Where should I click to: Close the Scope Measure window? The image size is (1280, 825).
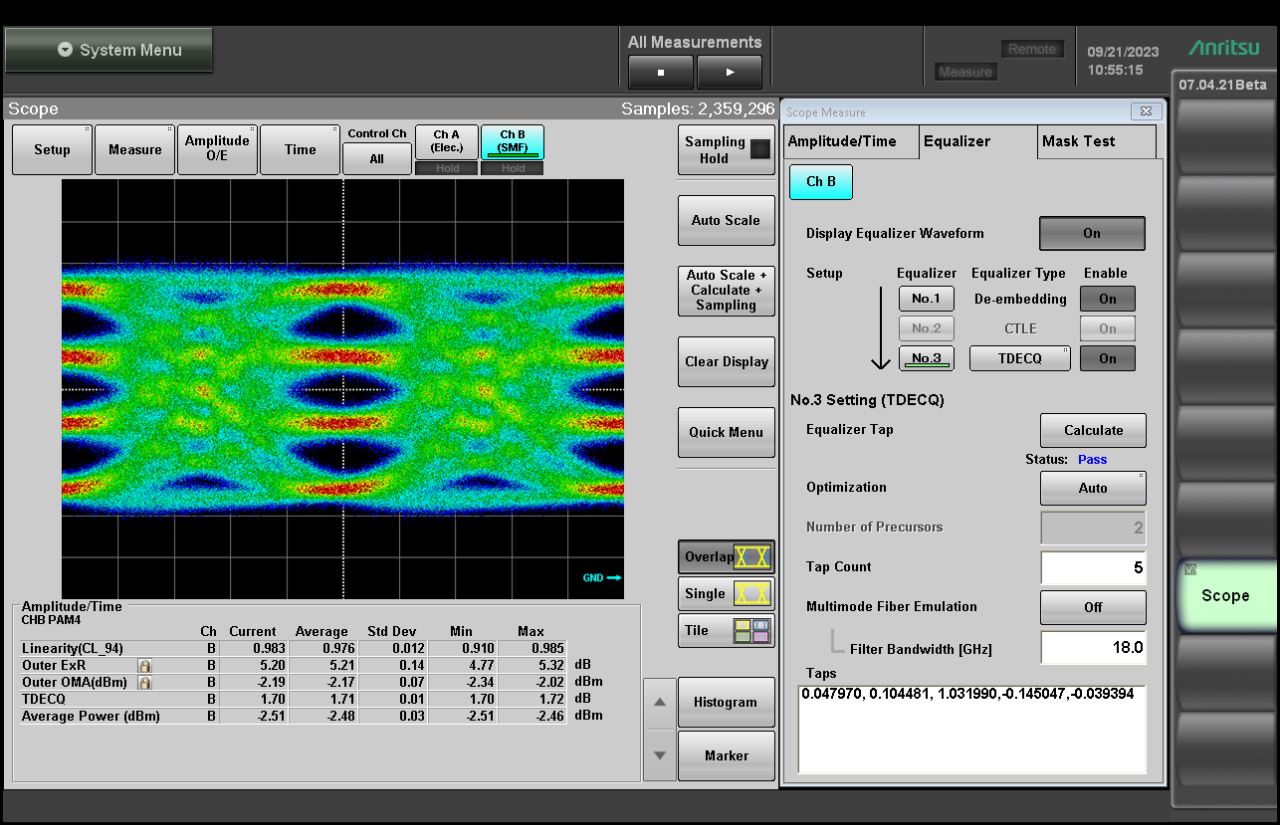[x=1144, y=111]
